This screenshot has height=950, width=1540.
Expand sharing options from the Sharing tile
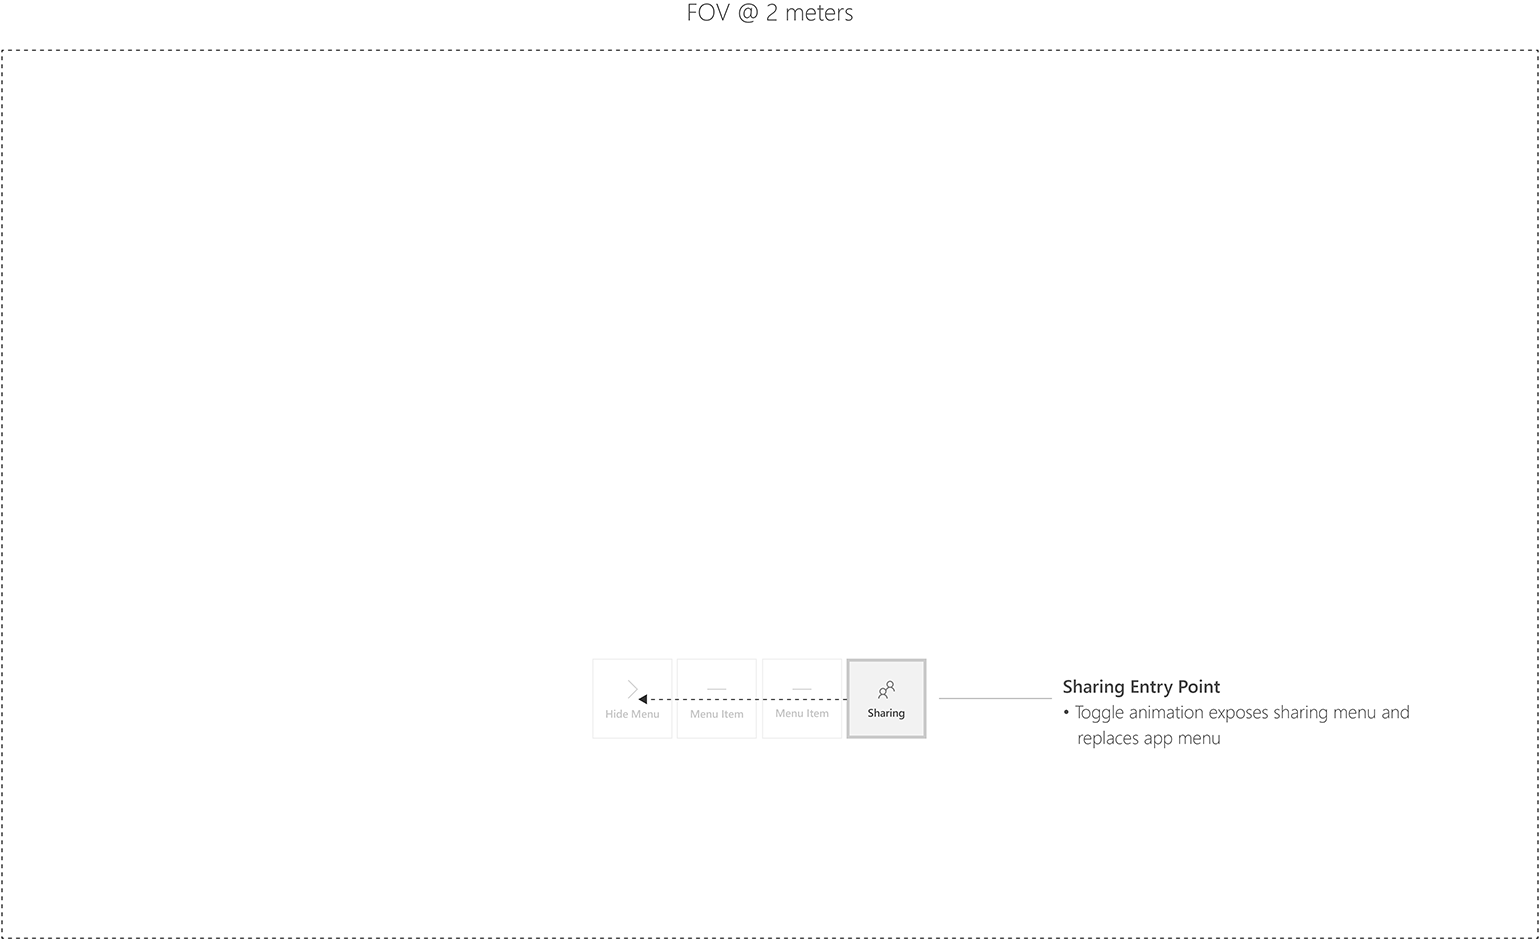tap(886, 698)
